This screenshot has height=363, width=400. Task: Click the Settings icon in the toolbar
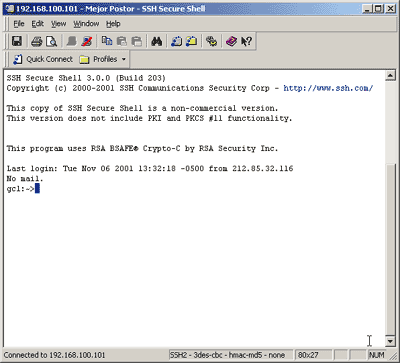211,41
